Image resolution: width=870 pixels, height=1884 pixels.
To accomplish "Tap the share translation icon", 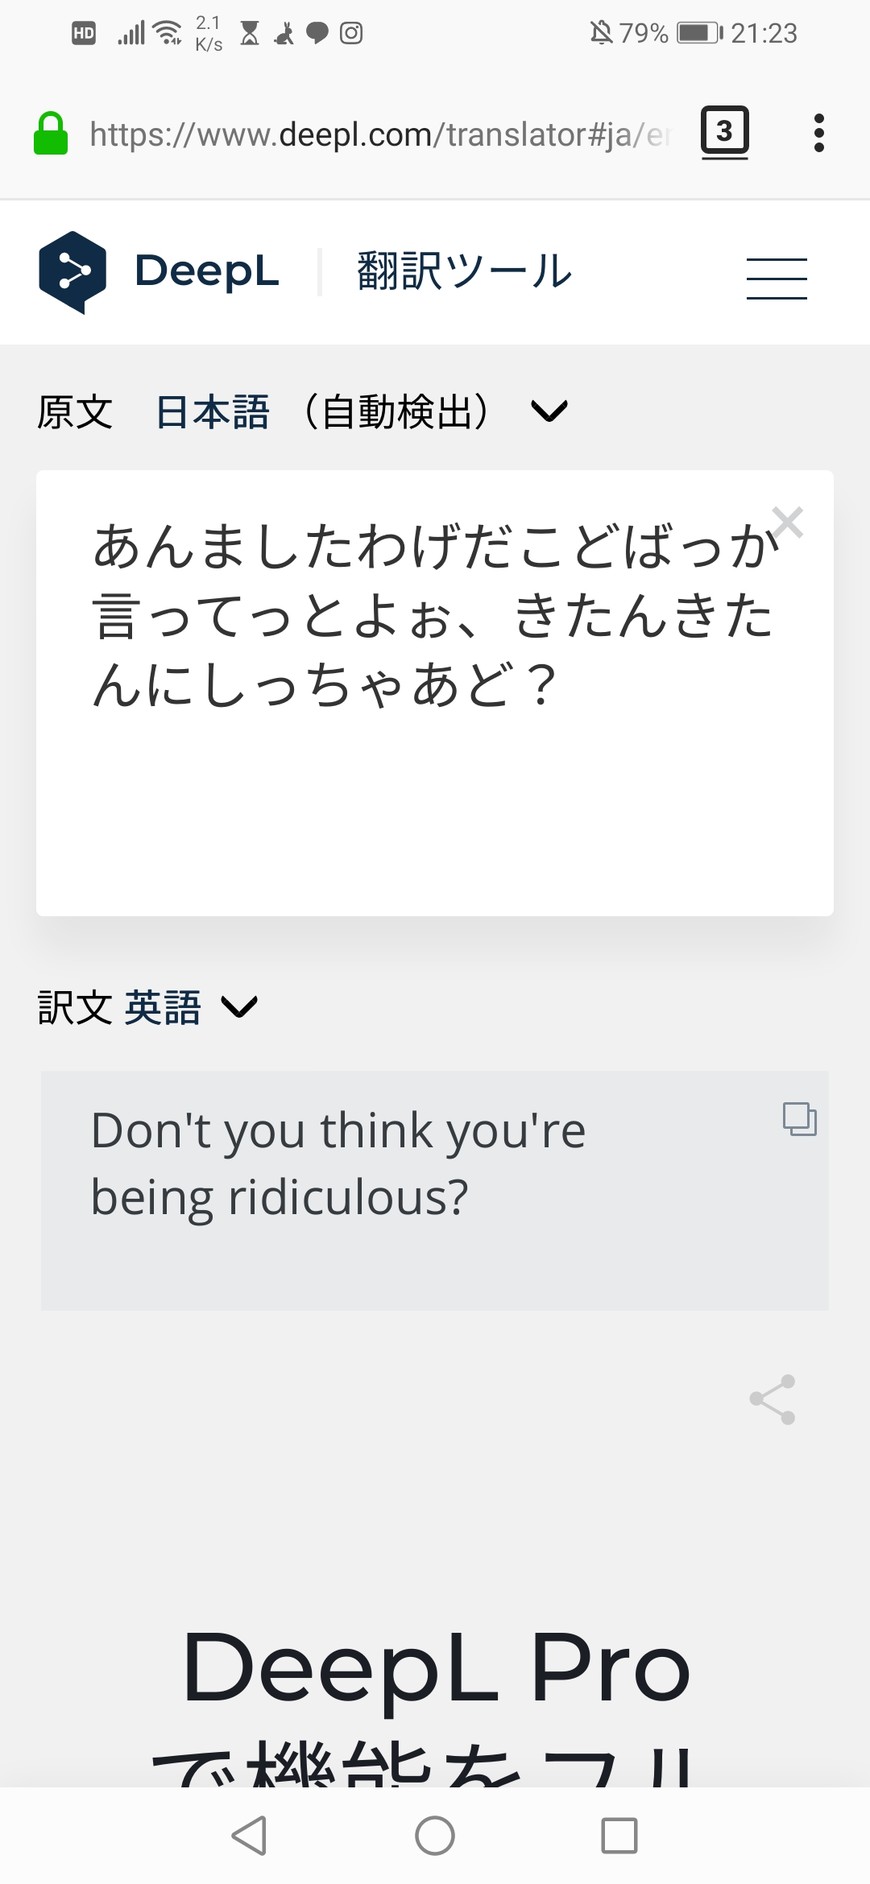I will [773, 1399].
